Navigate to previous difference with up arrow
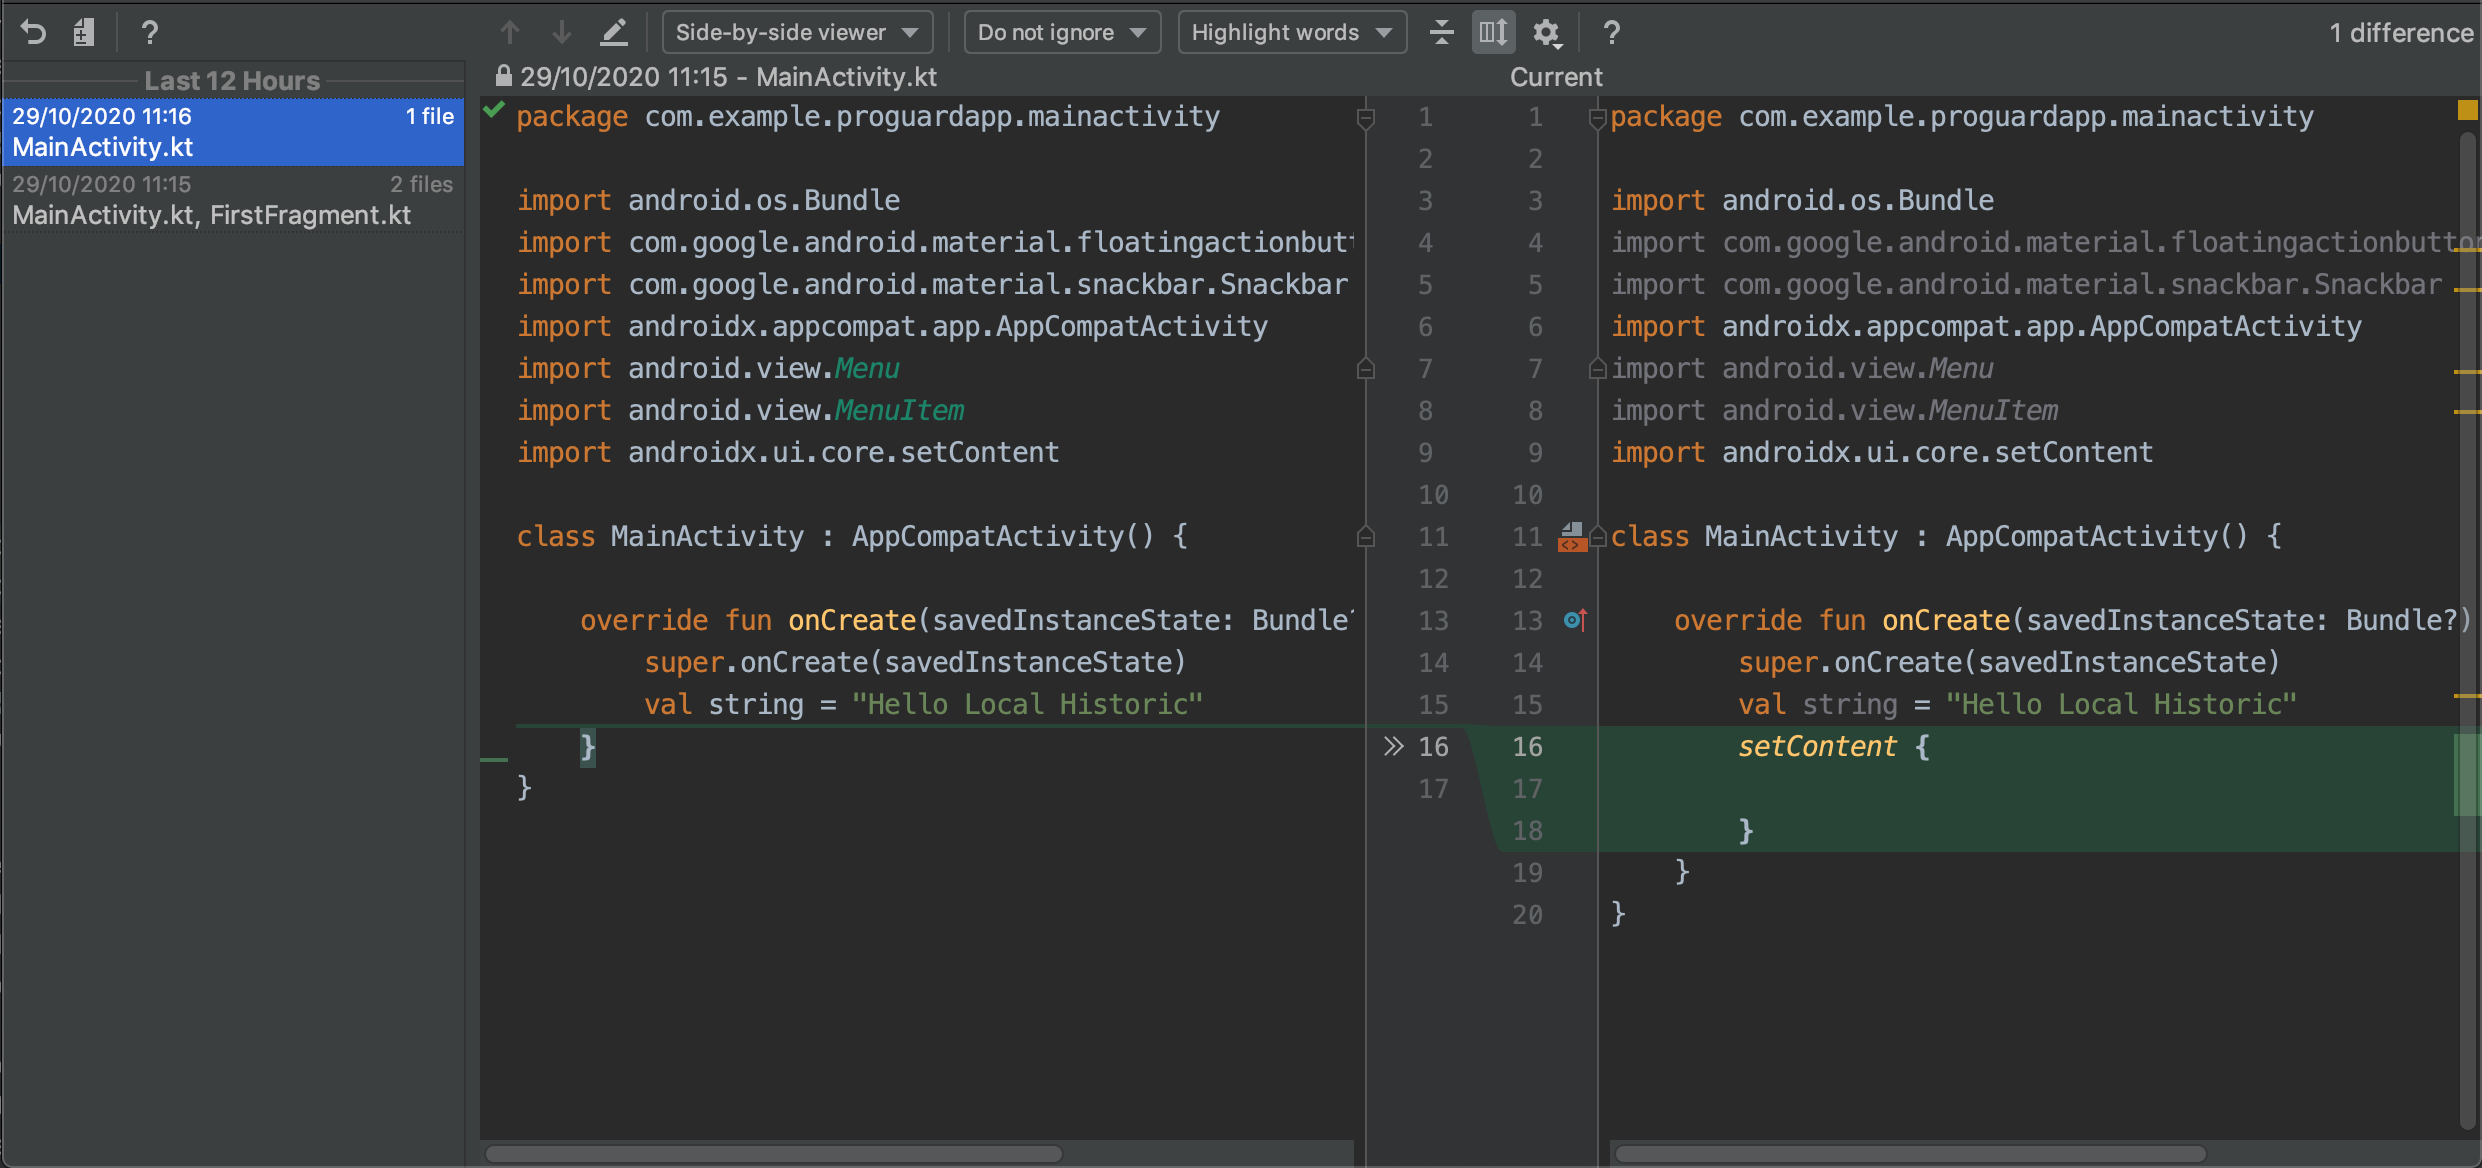The width and height of the screenshot is (2482, 1168). point(510,32)
